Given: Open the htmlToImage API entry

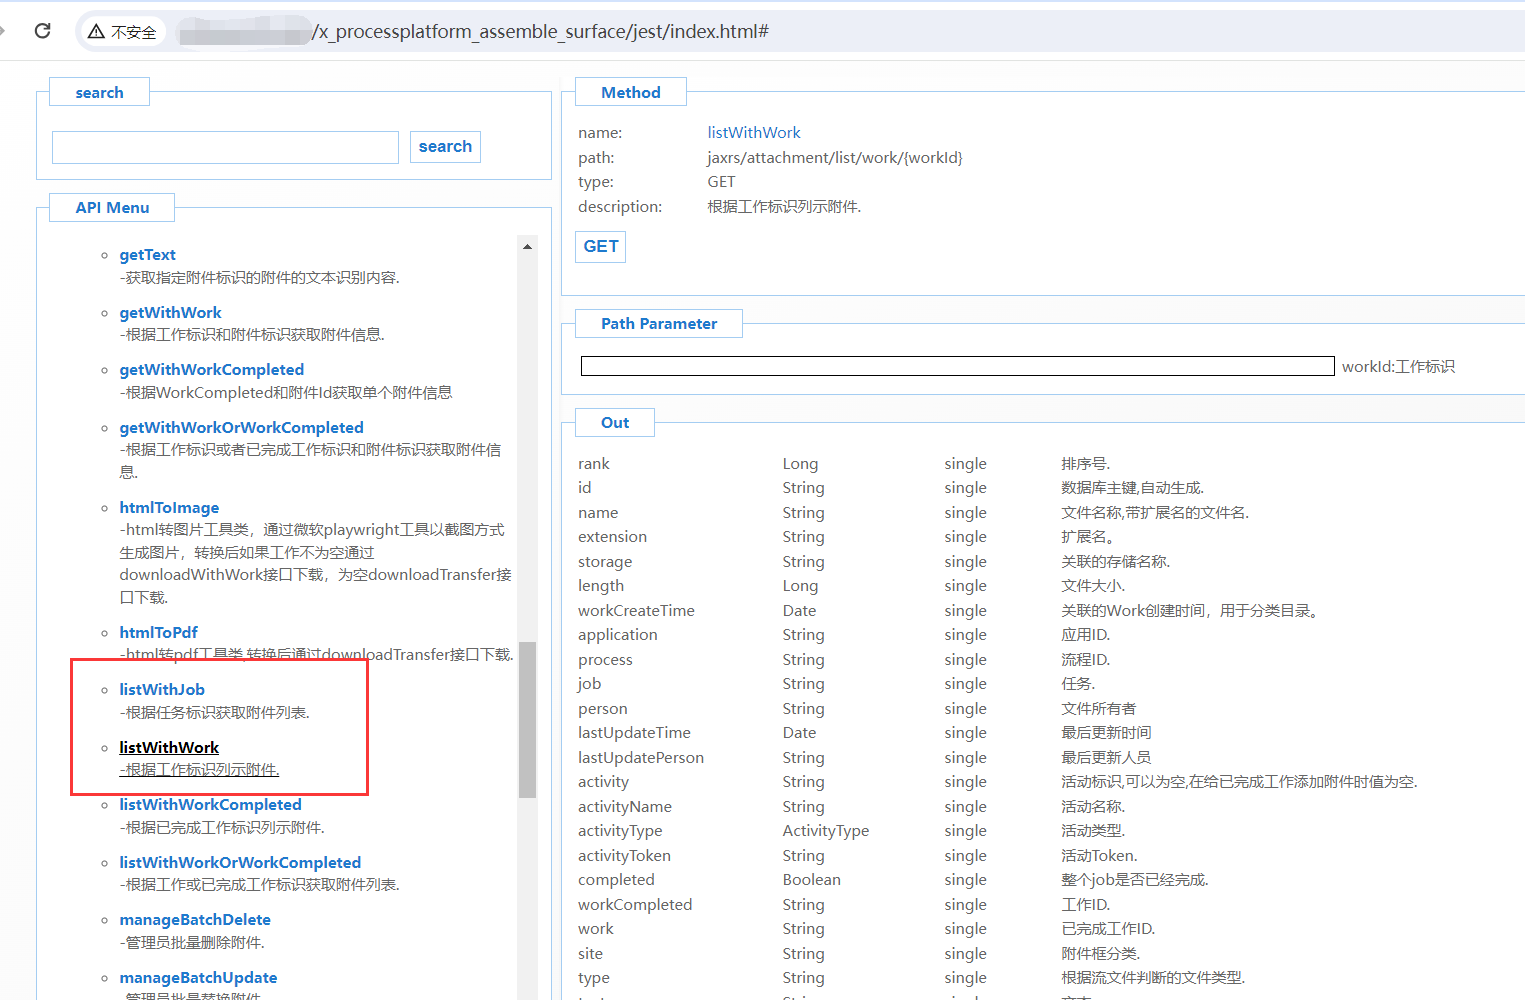Looking at the screenshot, I should [x=169, y=508].
